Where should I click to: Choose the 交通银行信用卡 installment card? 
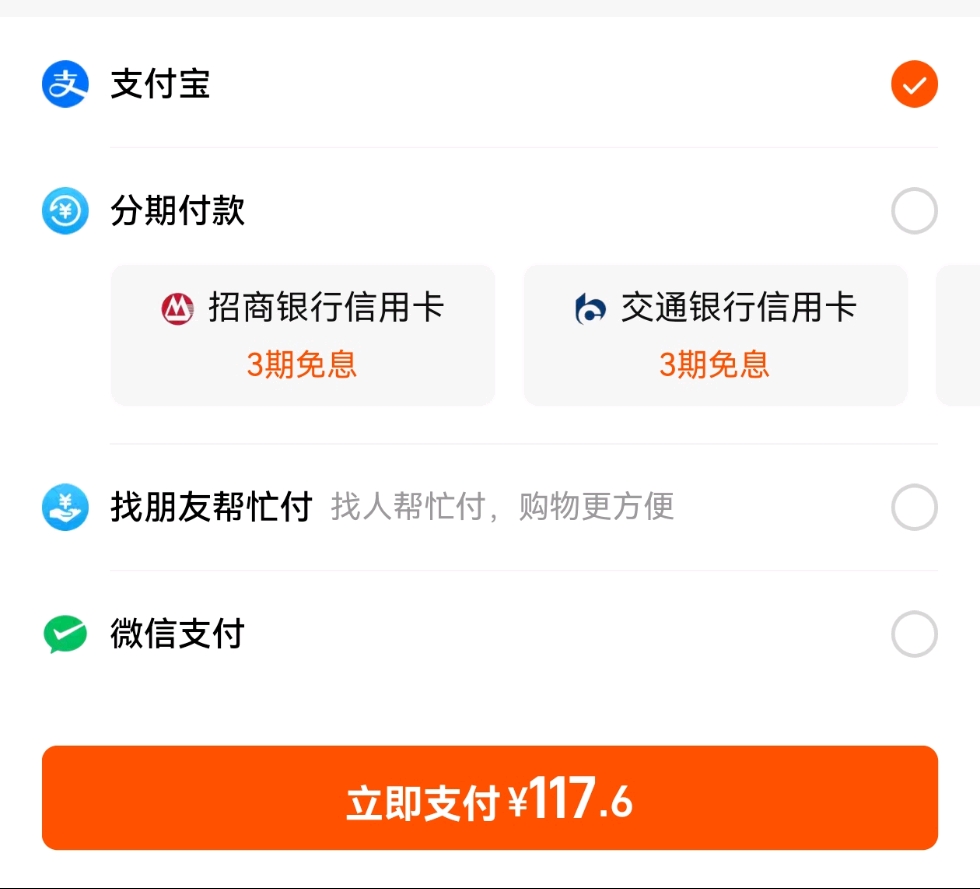715,335
